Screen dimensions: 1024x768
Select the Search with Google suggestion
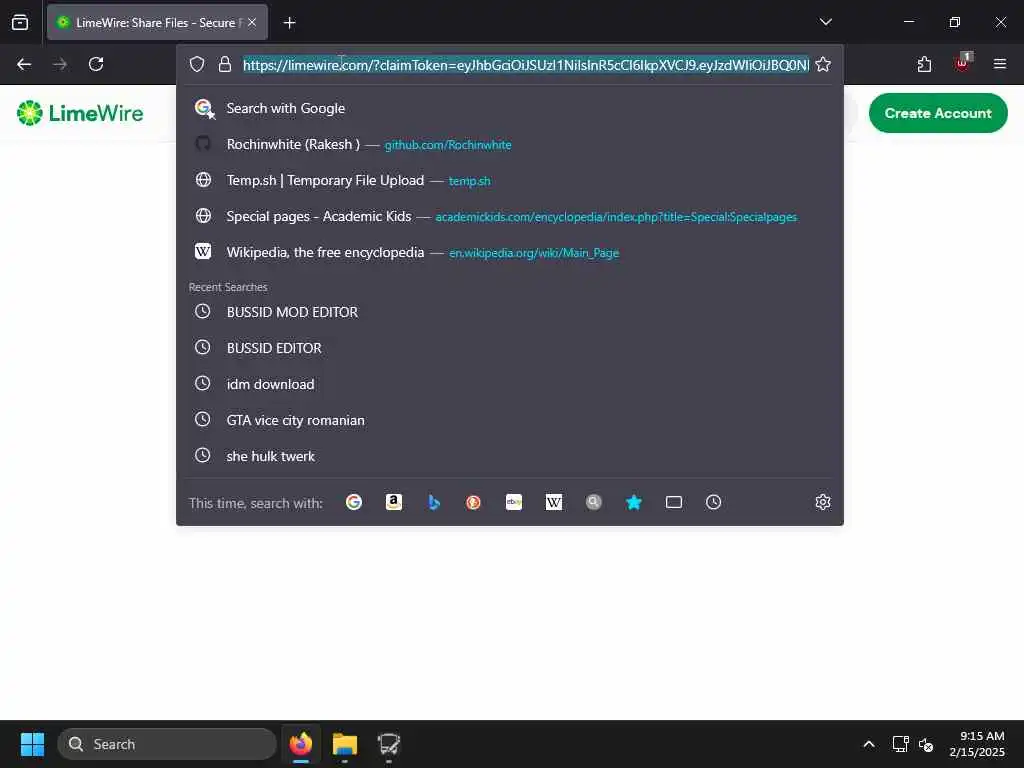coord(509,108)
